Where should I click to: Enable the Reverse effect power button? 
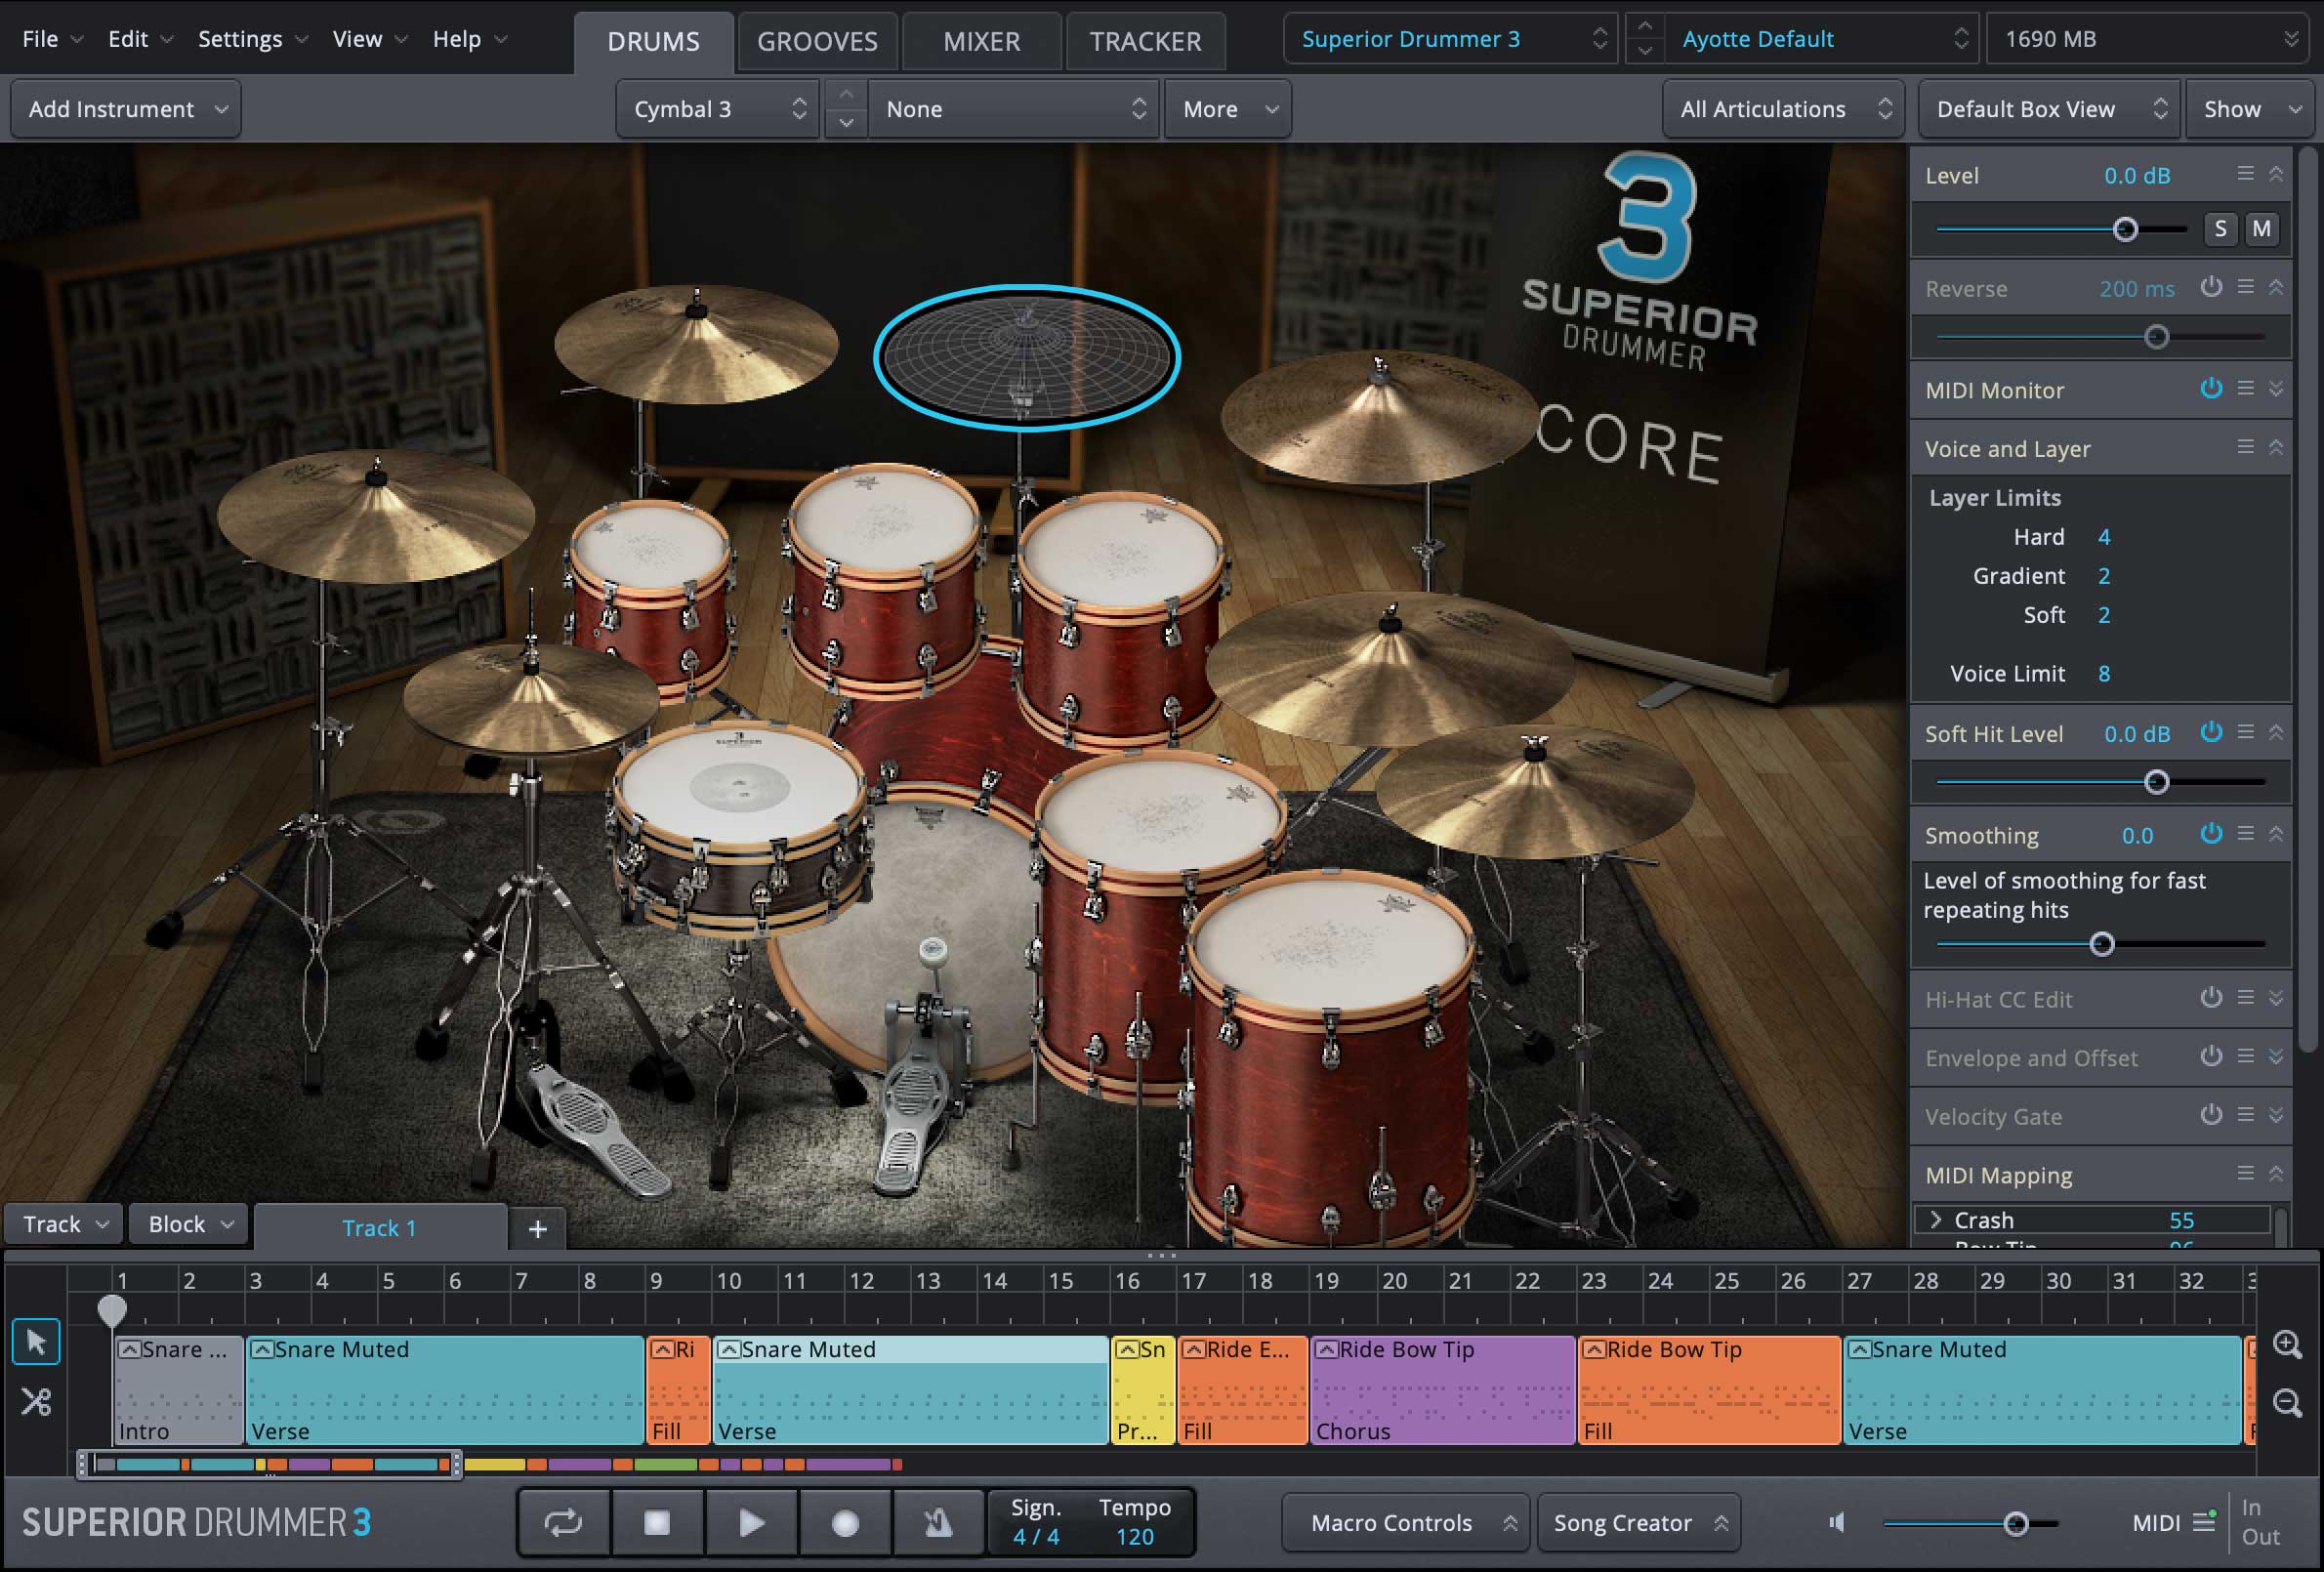2211,288
